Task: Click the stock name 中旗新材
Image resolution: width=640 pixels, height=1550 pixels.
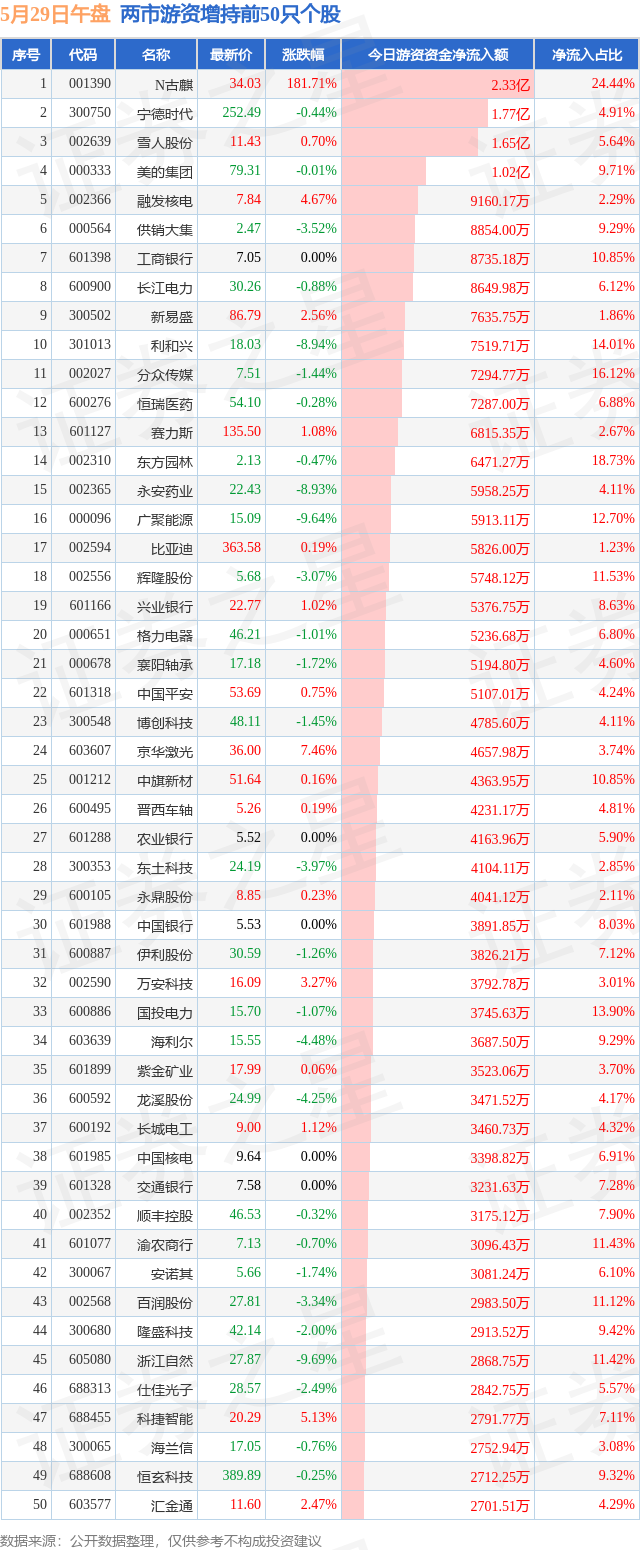Action: click(x=165, y=781)
